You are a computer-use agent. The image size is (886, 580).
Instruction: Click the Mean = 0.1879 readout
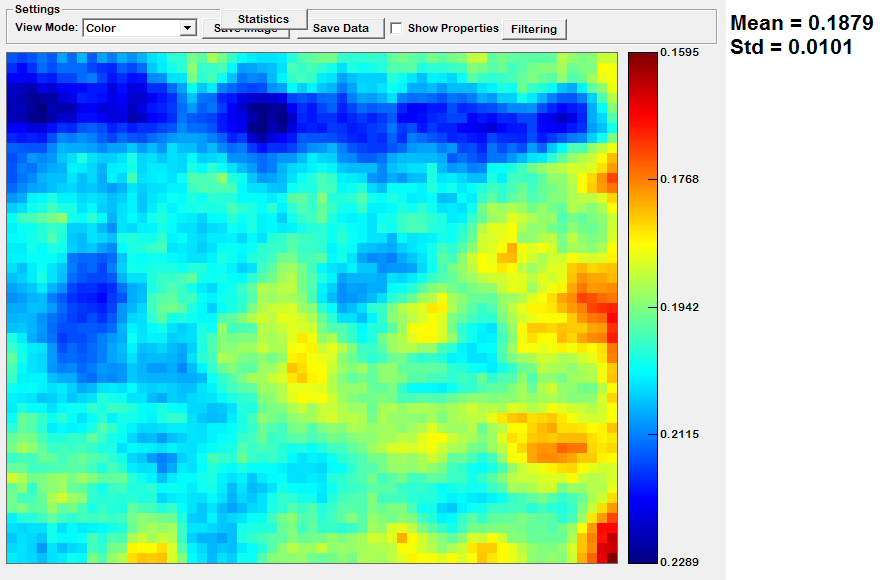[x=801, y=23]
